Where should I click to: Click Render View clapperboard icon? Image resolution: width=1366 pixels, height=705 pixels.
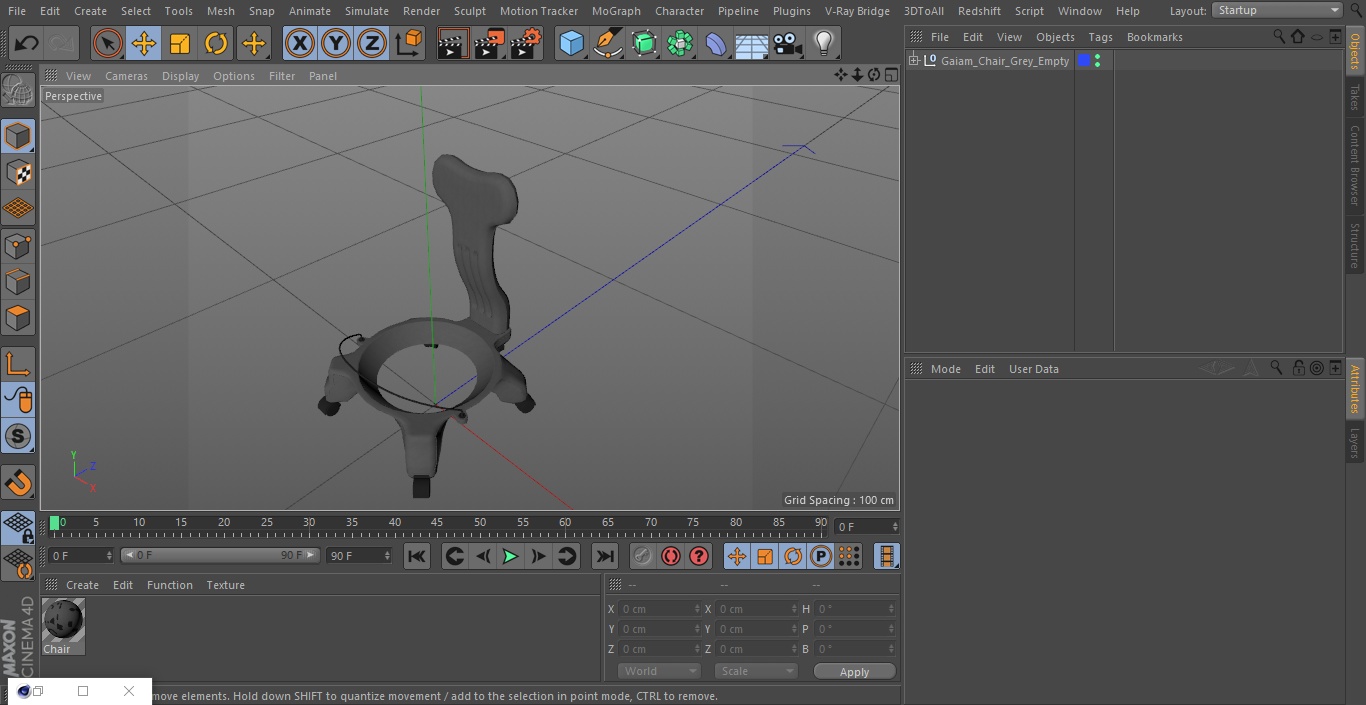tap(453, 43)
